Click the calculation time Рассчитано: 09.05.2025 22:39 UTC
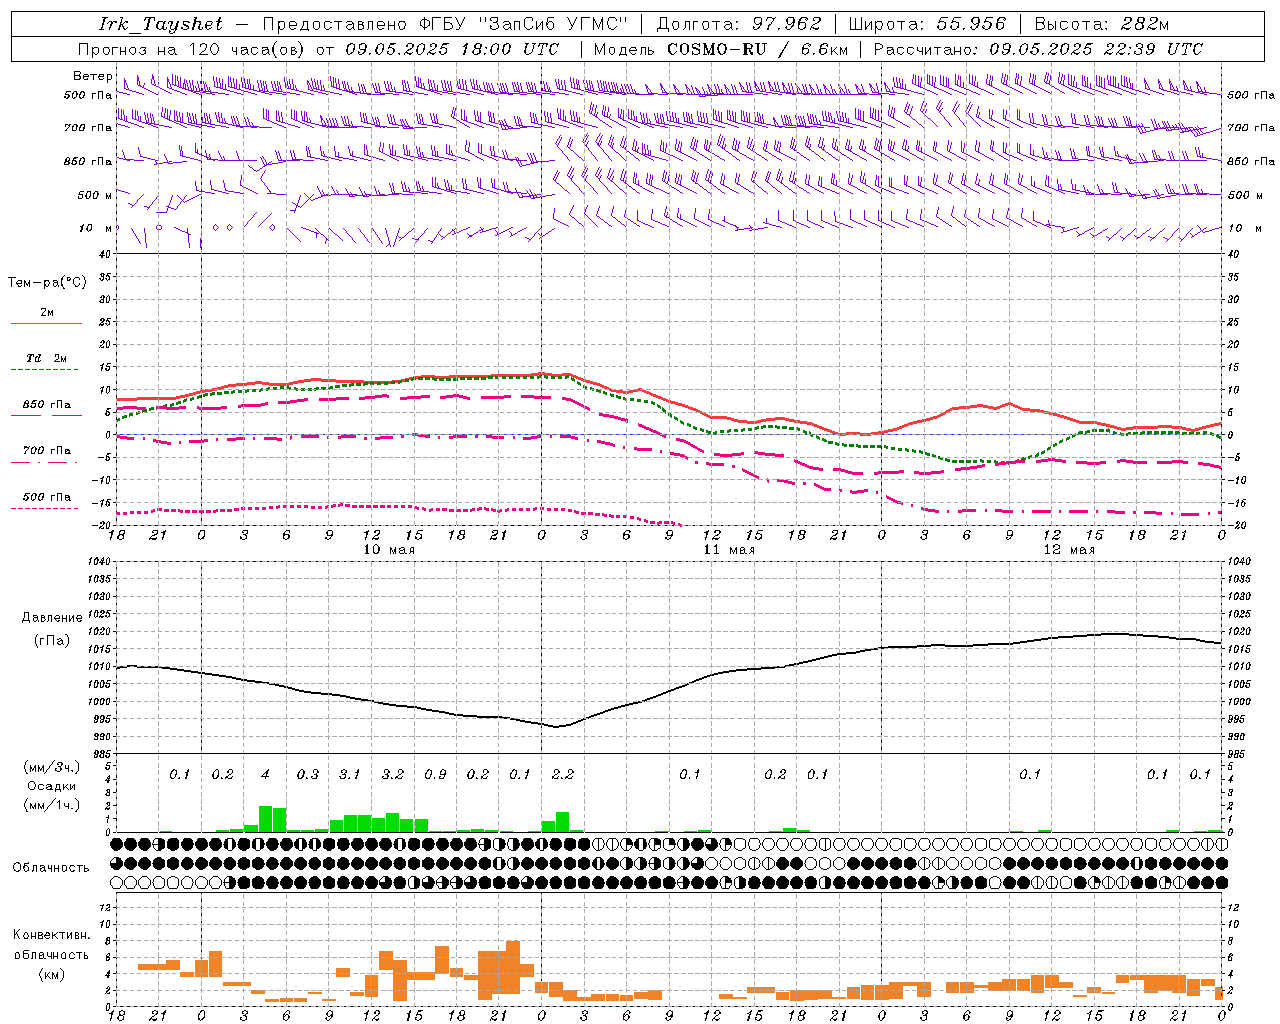 pos(1038,49)
